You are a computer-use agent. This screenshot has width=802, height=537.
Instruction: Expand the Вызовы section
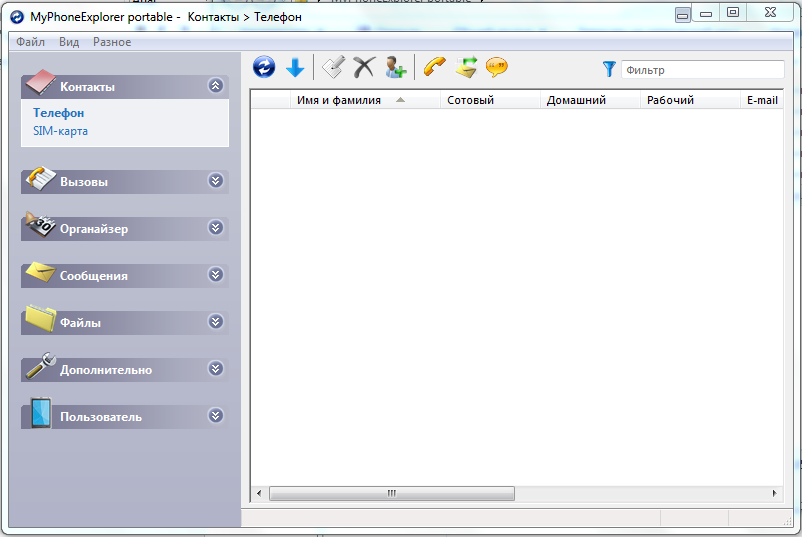(215, 181)
